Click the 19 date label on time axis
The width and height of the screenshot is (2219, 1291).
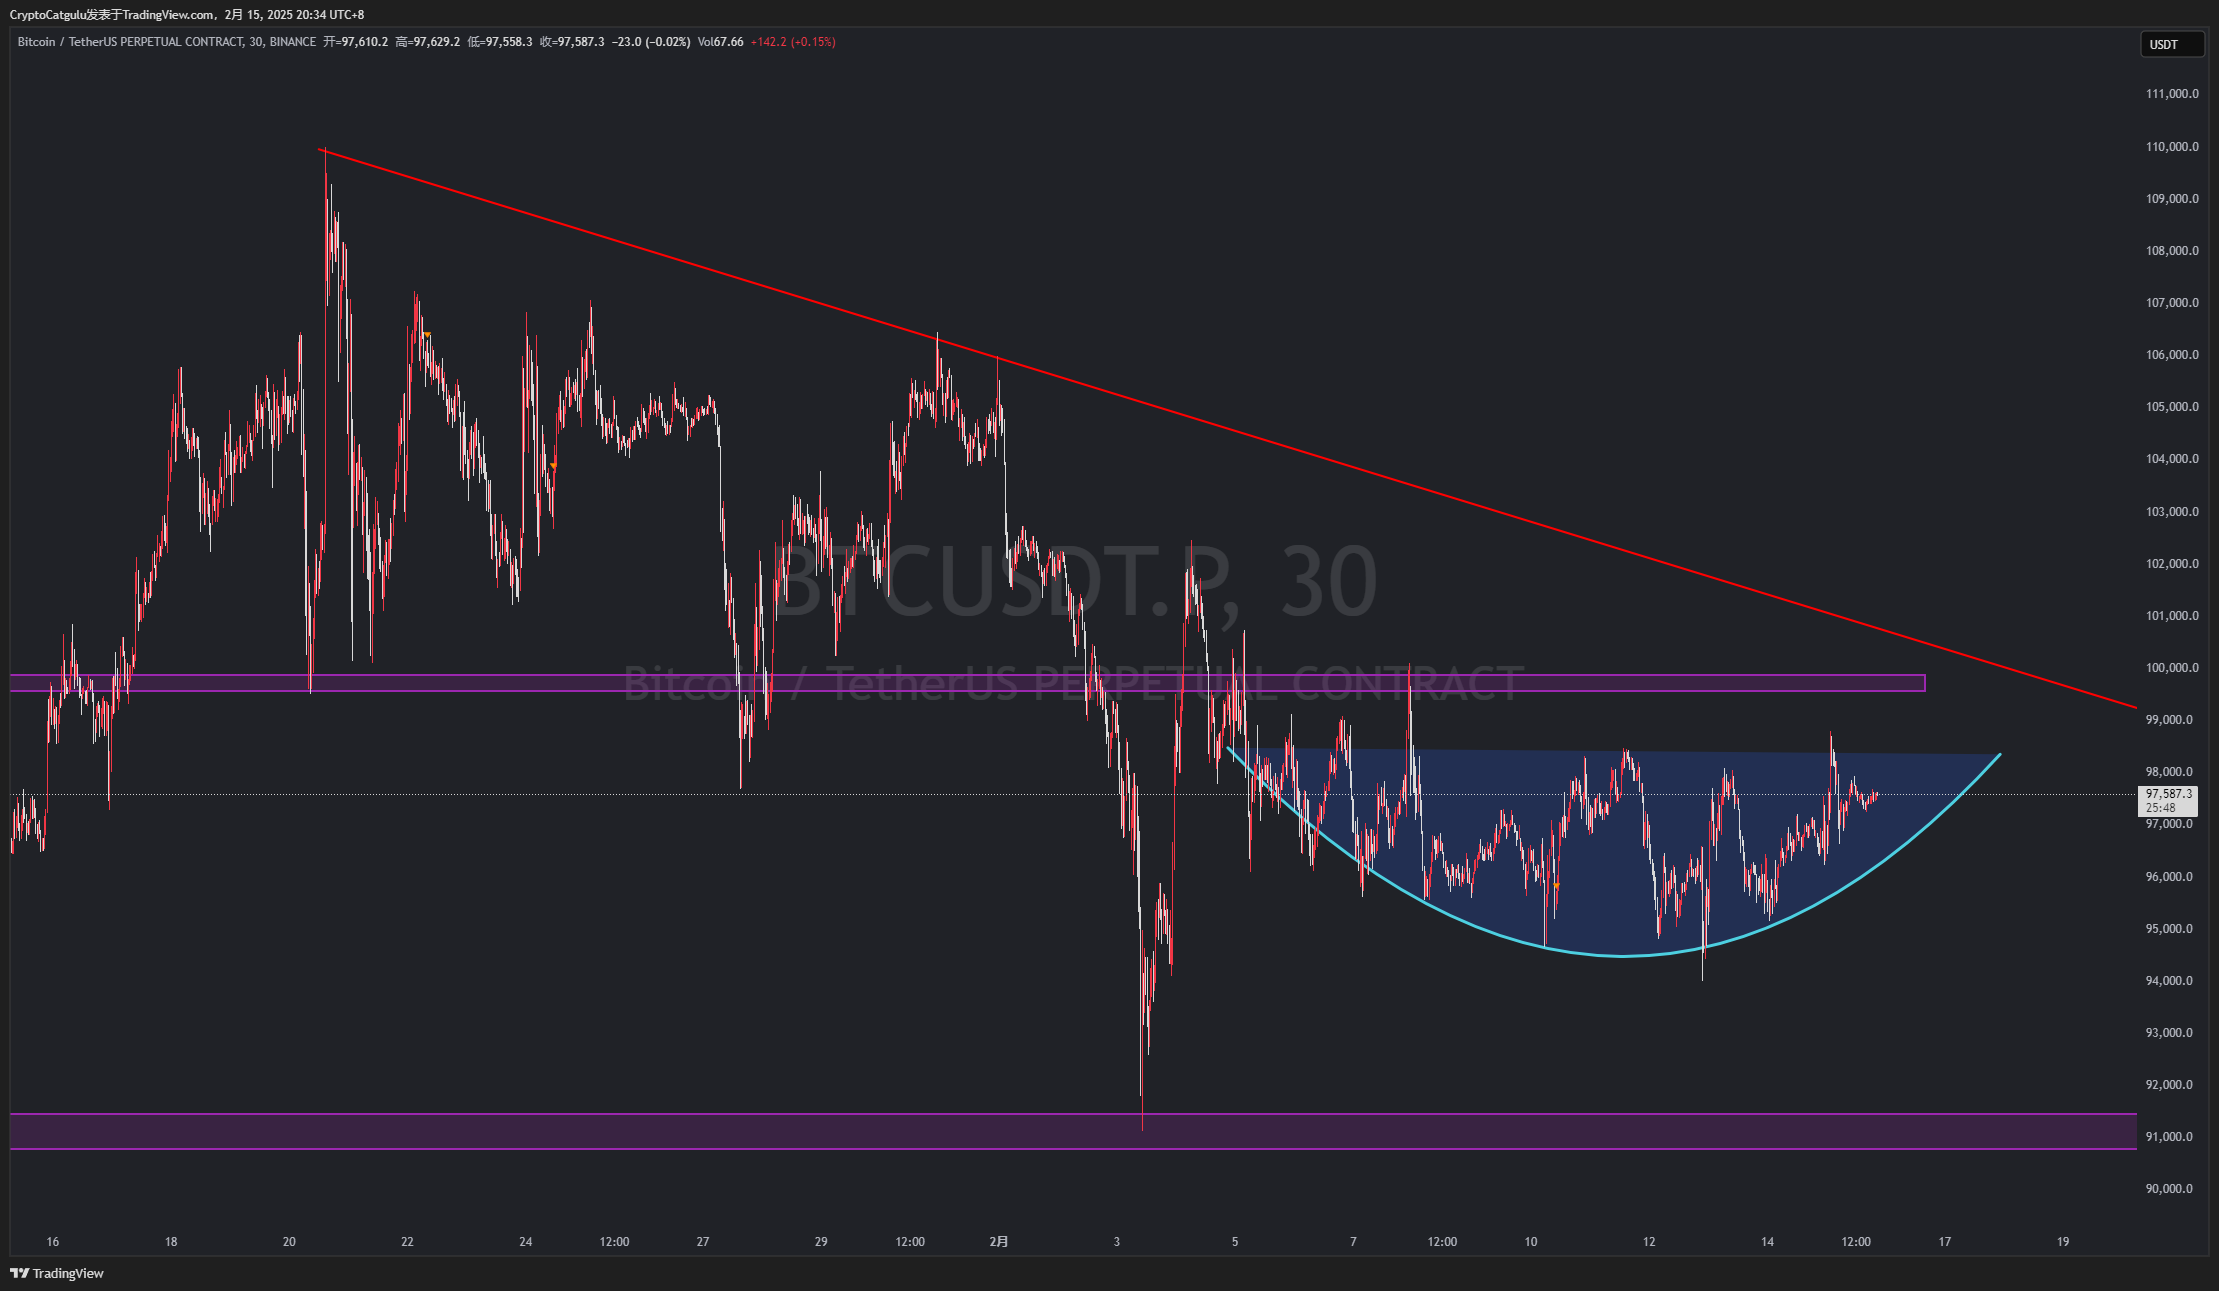point(2063,1241)
